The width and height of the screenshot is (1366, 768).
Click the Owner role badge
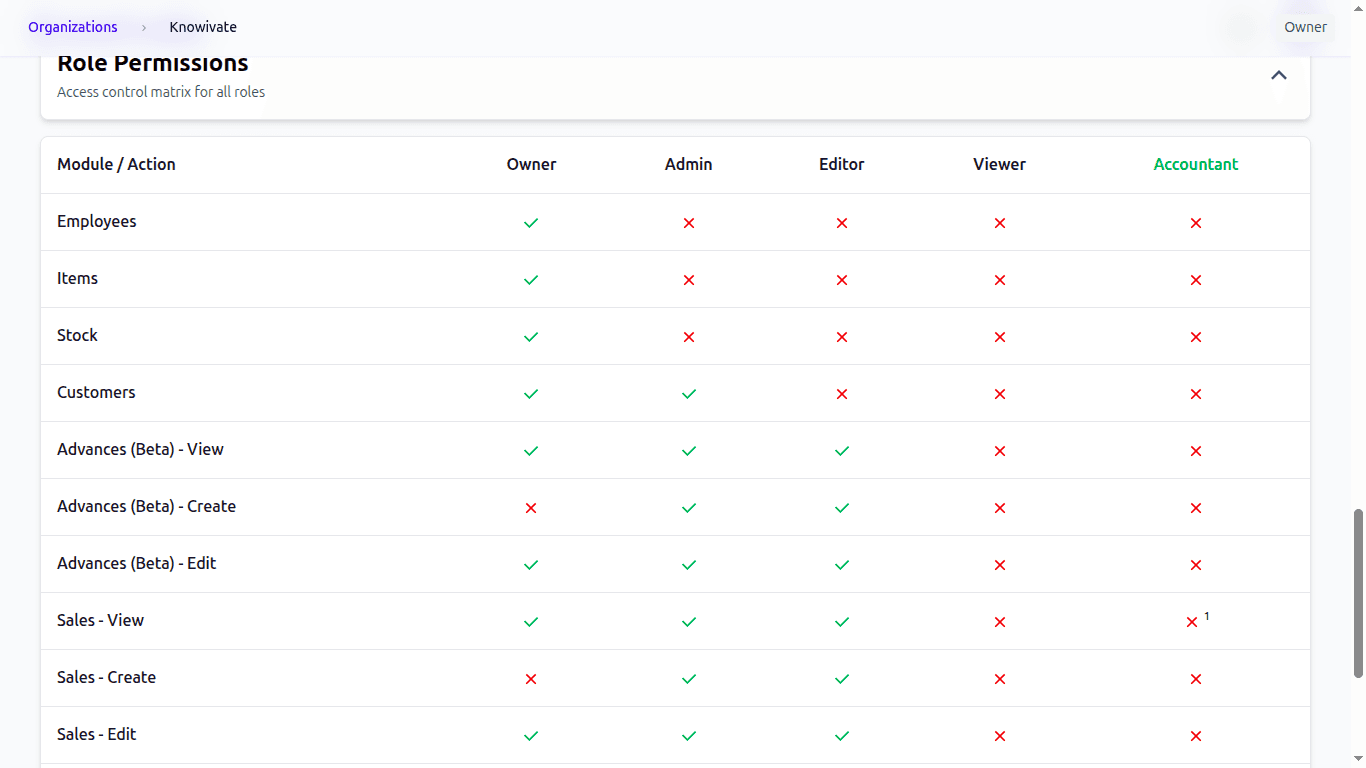[x=1305, y=27]
